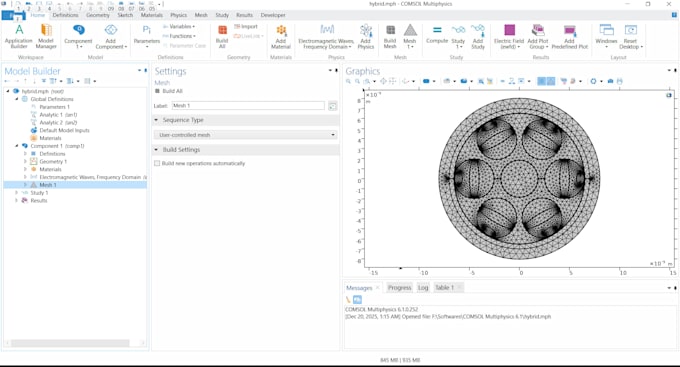This screenshot has height=367, width=680.
Task: Click the Add Component icon
Action: [x=111, y=30]
